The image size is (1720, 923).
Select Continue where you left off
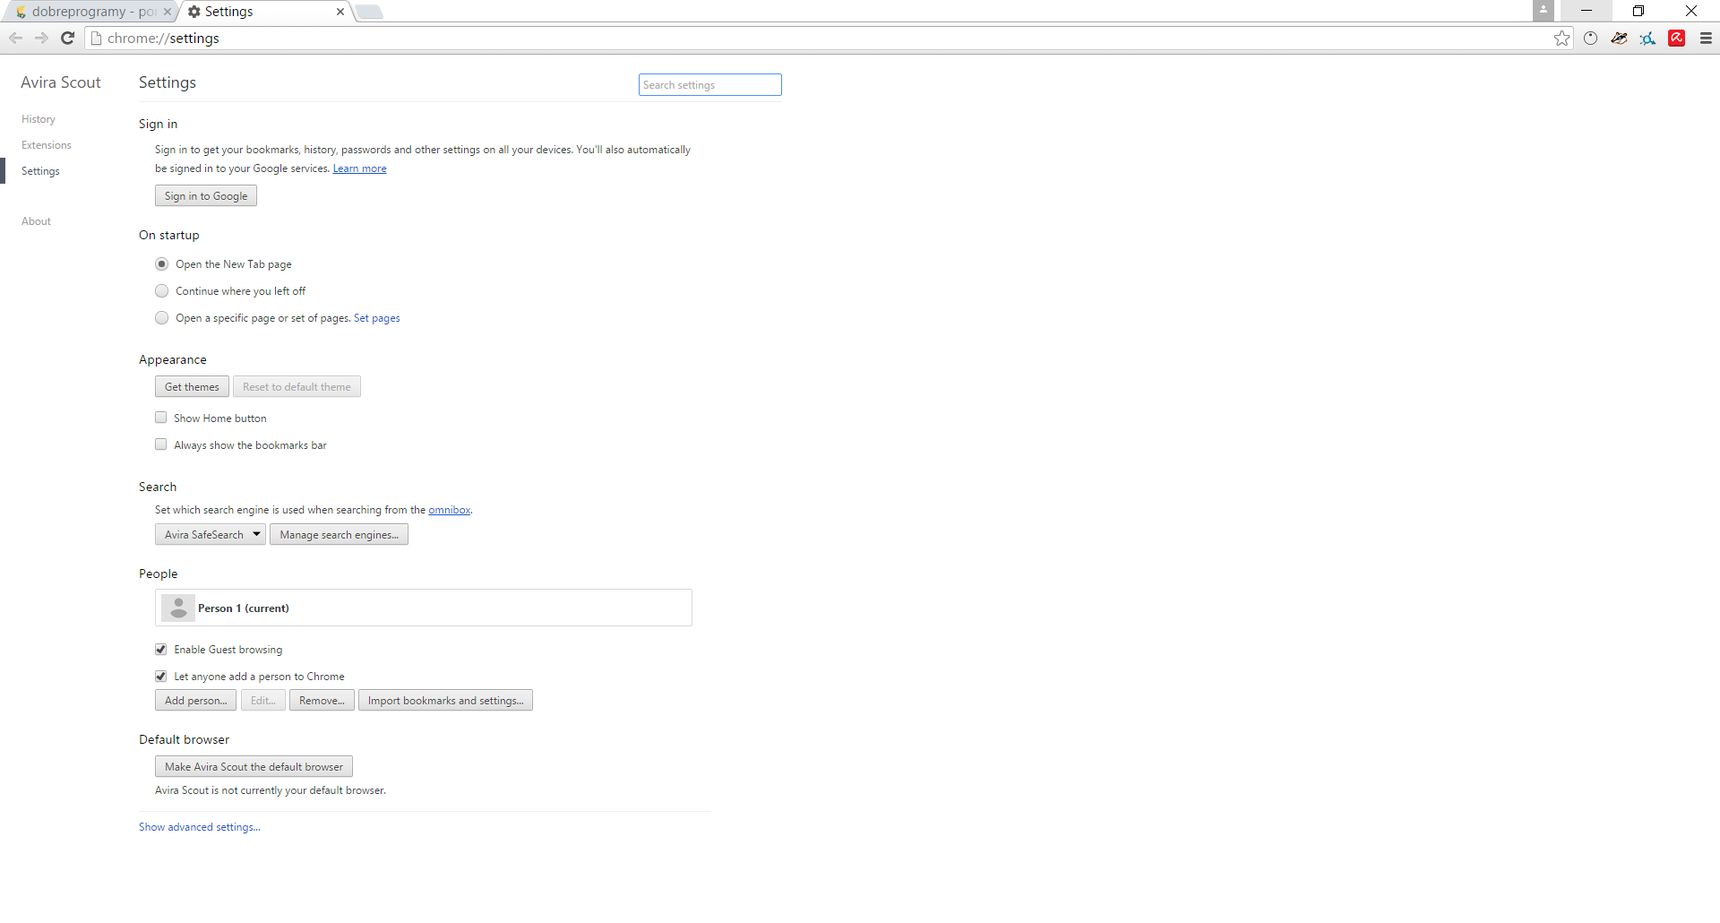(x=162, y=291)
